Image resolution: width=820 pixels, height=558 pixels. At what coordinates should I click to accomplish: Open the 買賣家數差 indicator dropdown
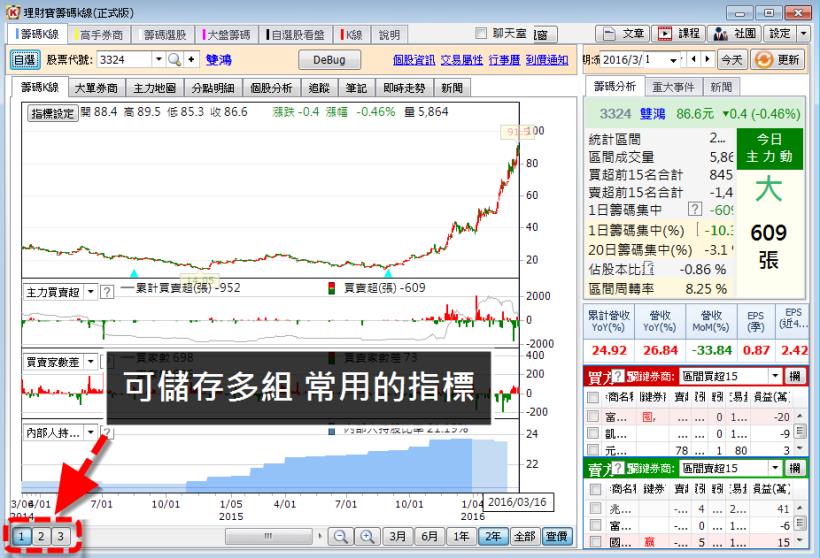click(x=90, y=361)
